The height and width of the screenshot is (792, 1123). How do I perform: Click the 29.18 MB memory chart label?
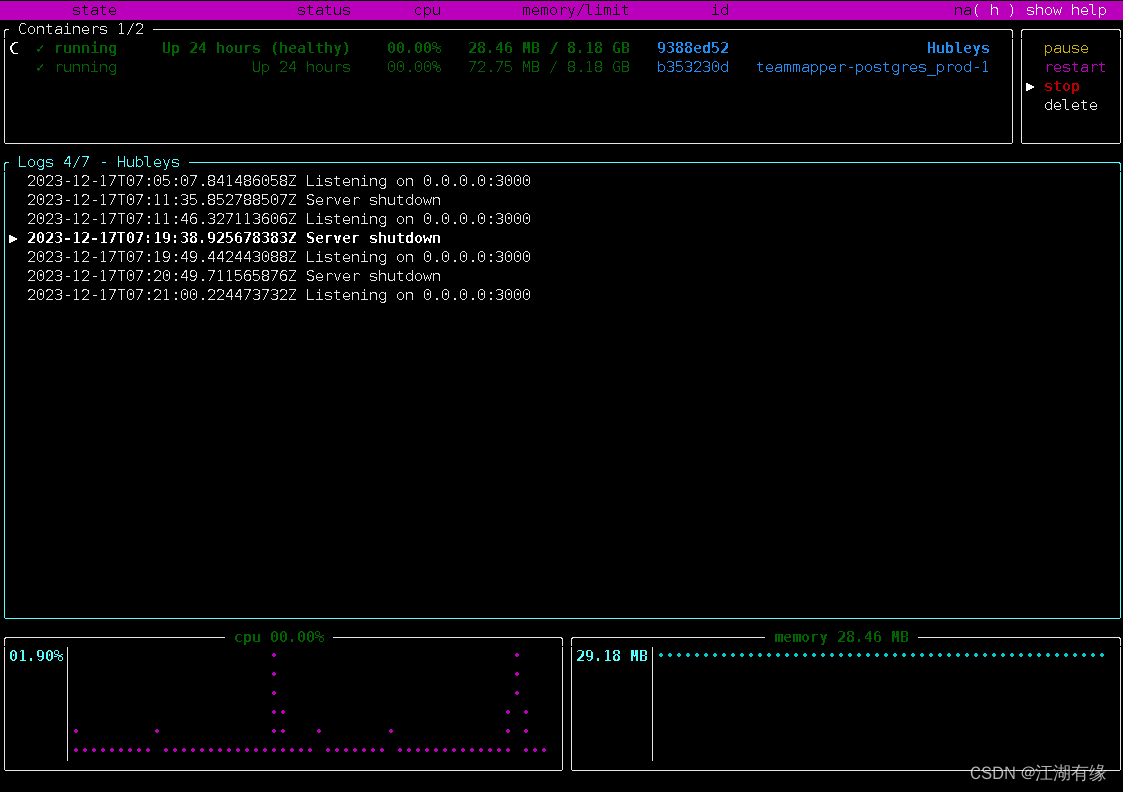[x=612, y=655]
